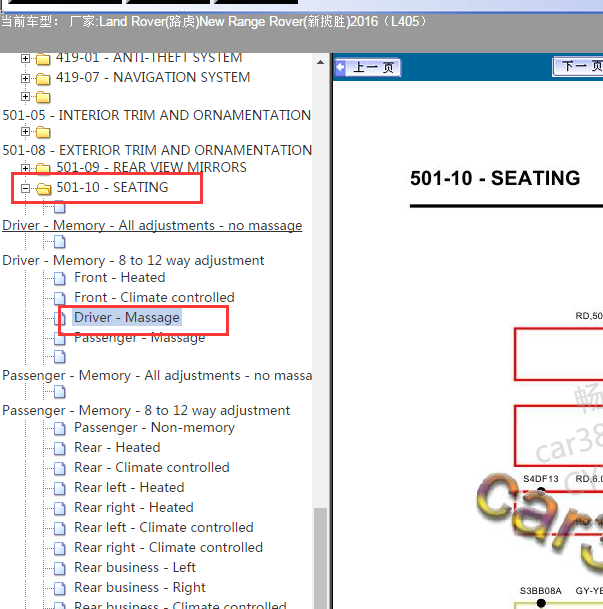Go to previous page with 上一页 button
Screen dimensions: 603x609
pos(367,68)
